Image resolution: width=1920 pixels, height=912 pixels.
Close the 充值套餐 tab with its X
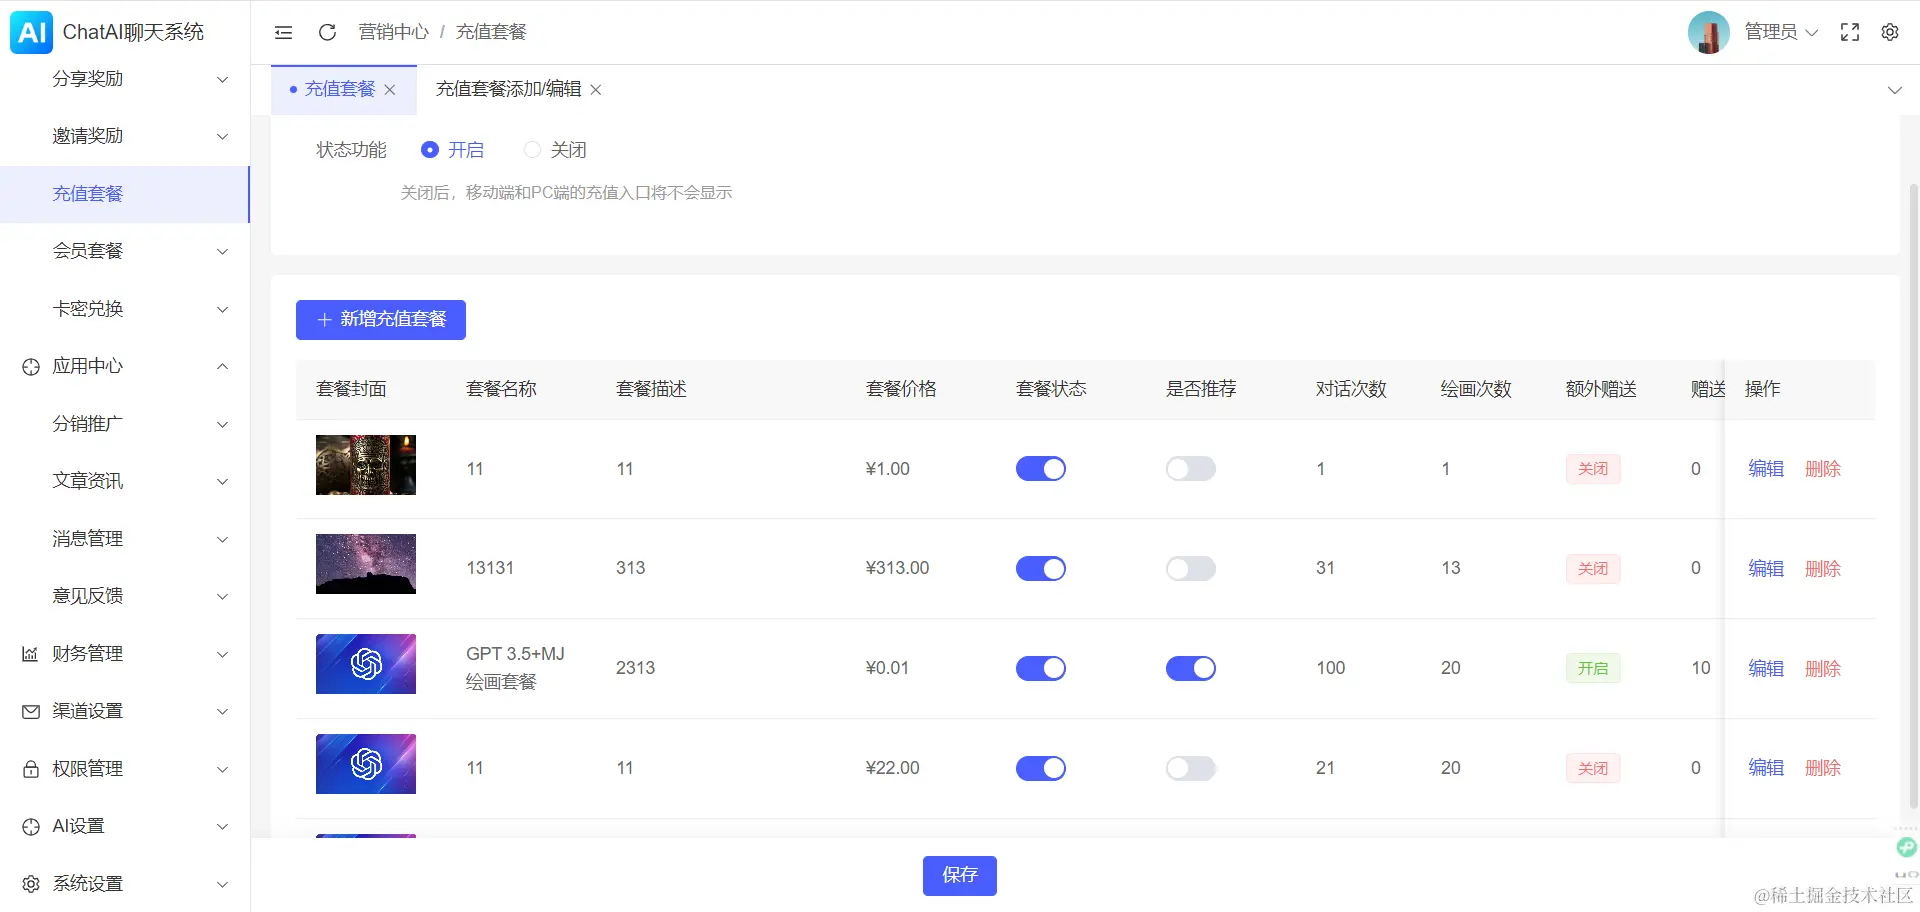point(390,90)
